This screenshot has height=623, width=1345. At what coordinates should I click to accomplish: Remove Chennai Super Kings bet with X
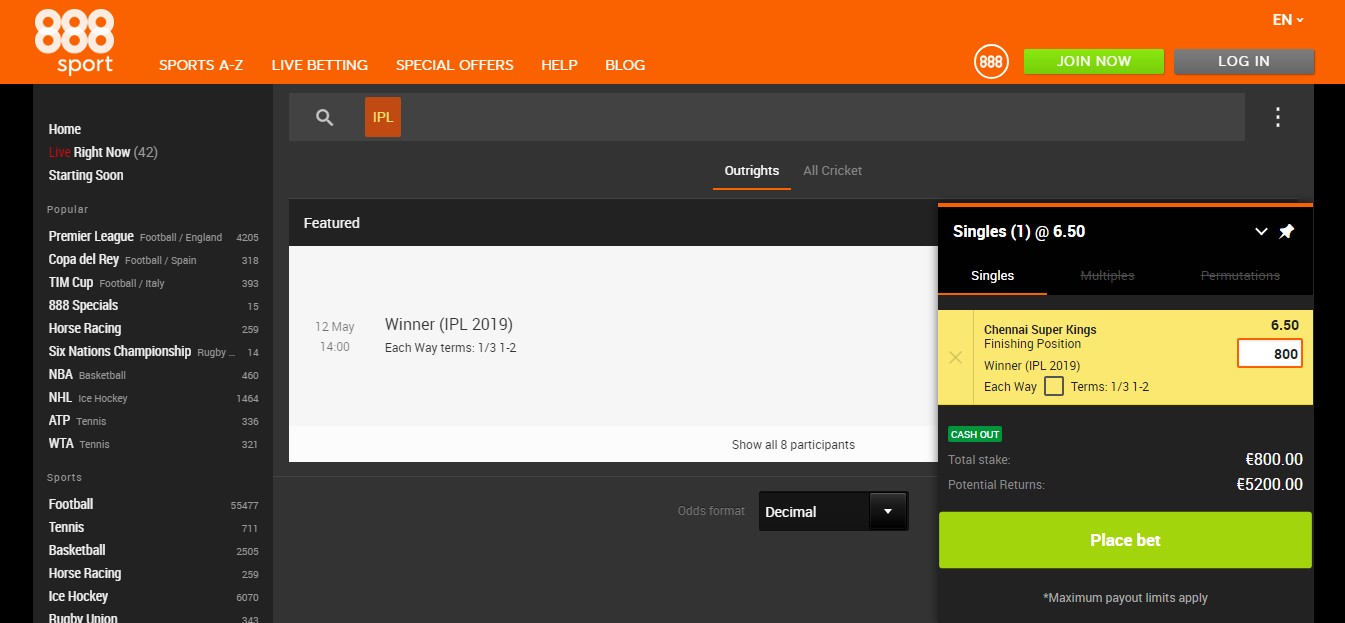click(956, 357)
